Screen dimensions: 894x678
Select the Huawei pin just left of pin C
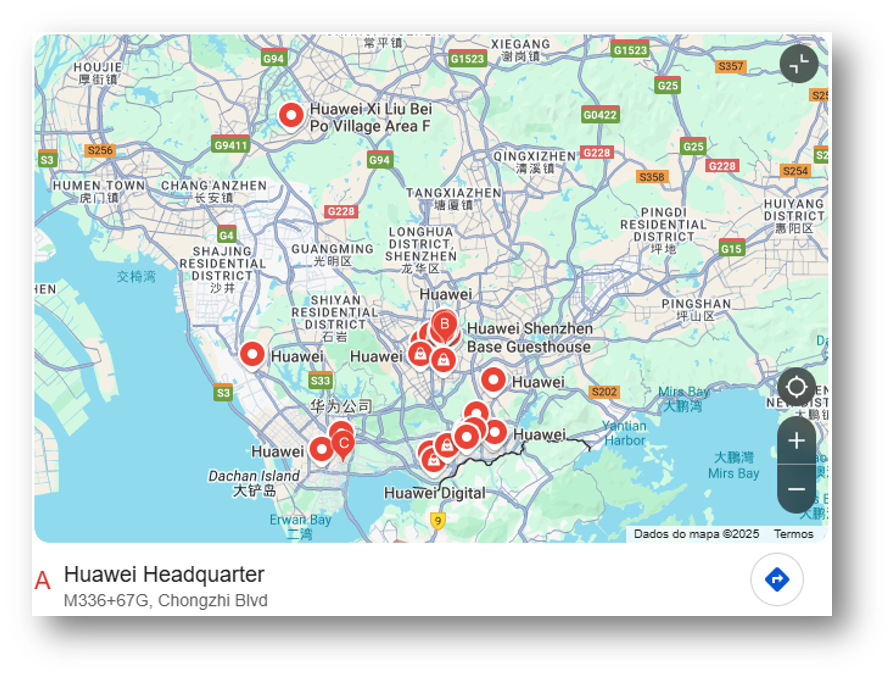click(x=322, y=450)
